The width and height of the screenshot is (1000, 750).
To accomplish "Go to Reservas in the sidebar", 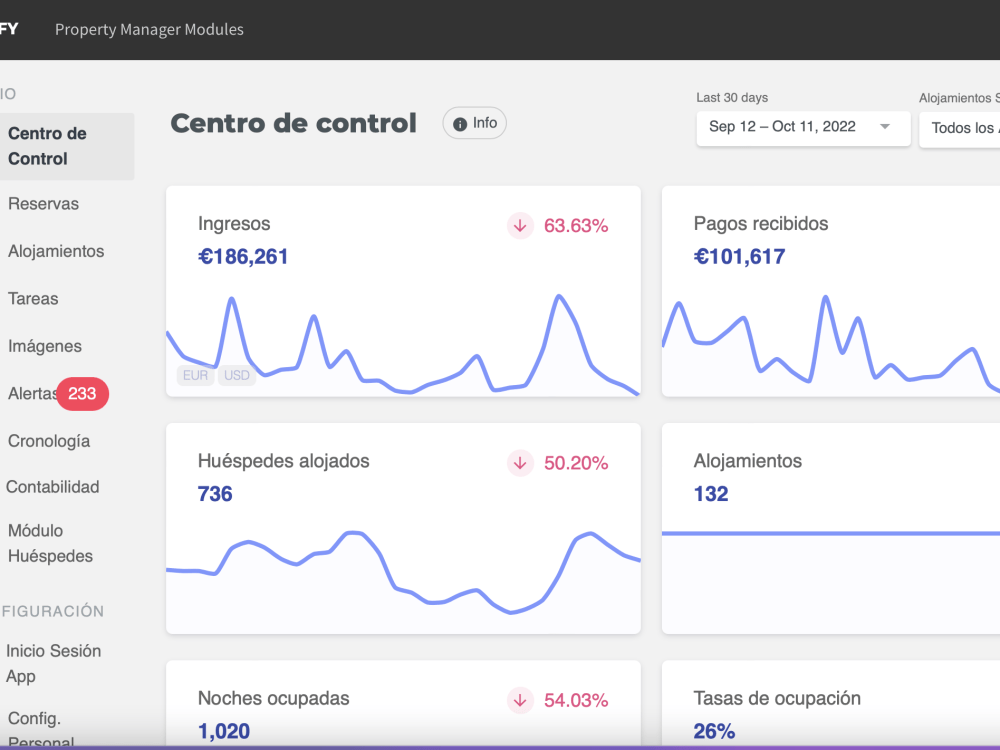I will click(43, 204).
